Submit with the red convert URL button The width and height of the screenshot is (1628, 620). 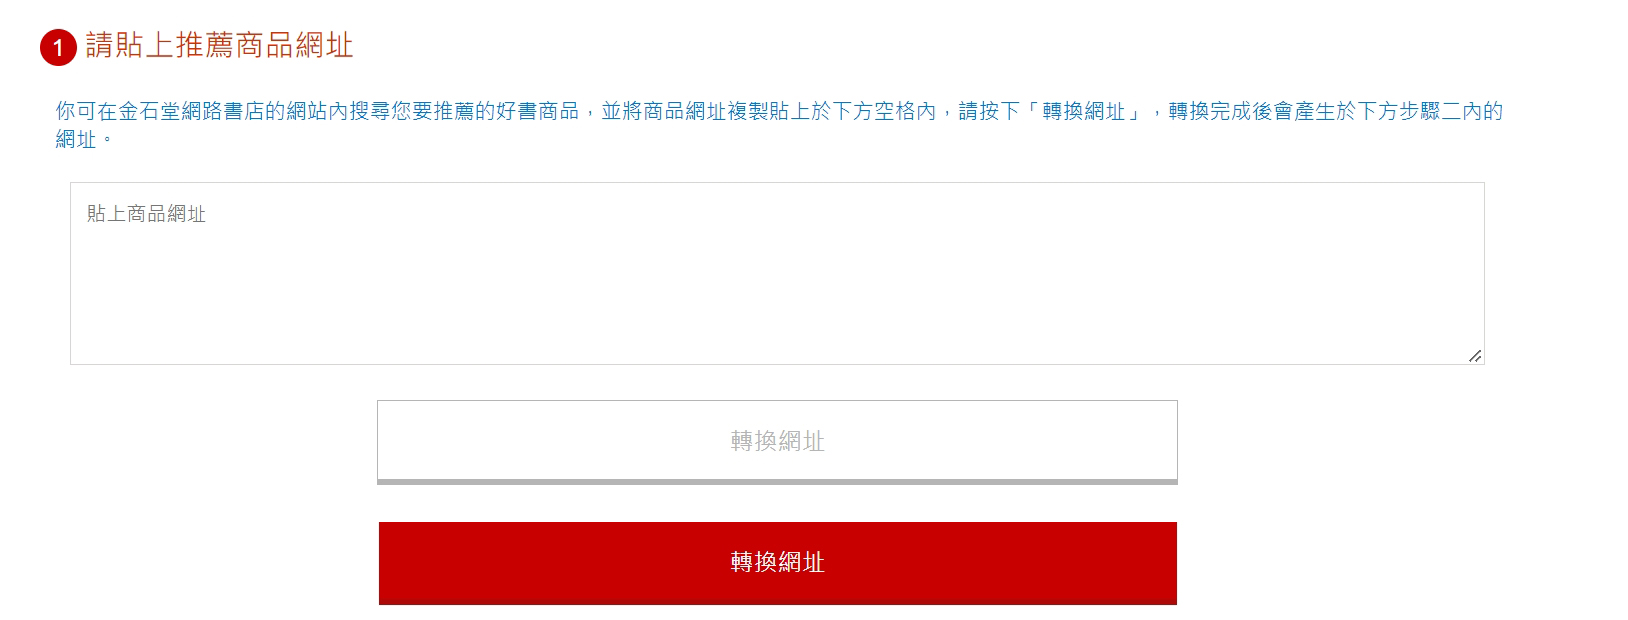777,563
